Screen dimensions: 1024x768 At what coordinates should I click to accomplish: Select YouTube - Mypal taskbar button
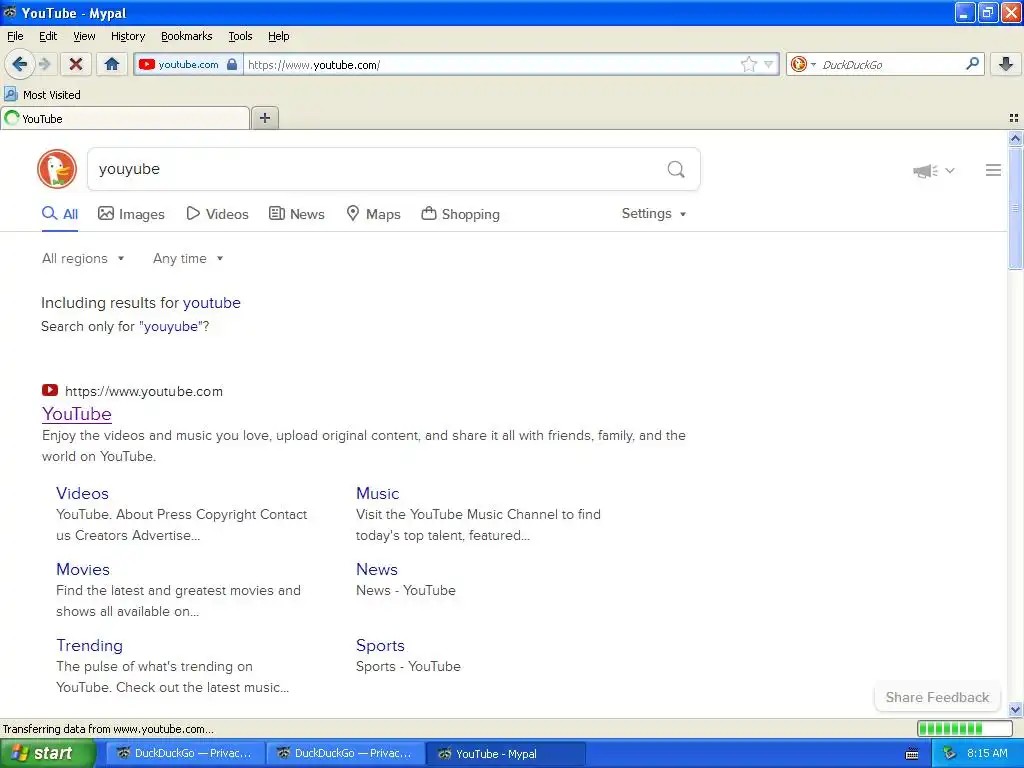pyautogui.click(x=505, y=753)
